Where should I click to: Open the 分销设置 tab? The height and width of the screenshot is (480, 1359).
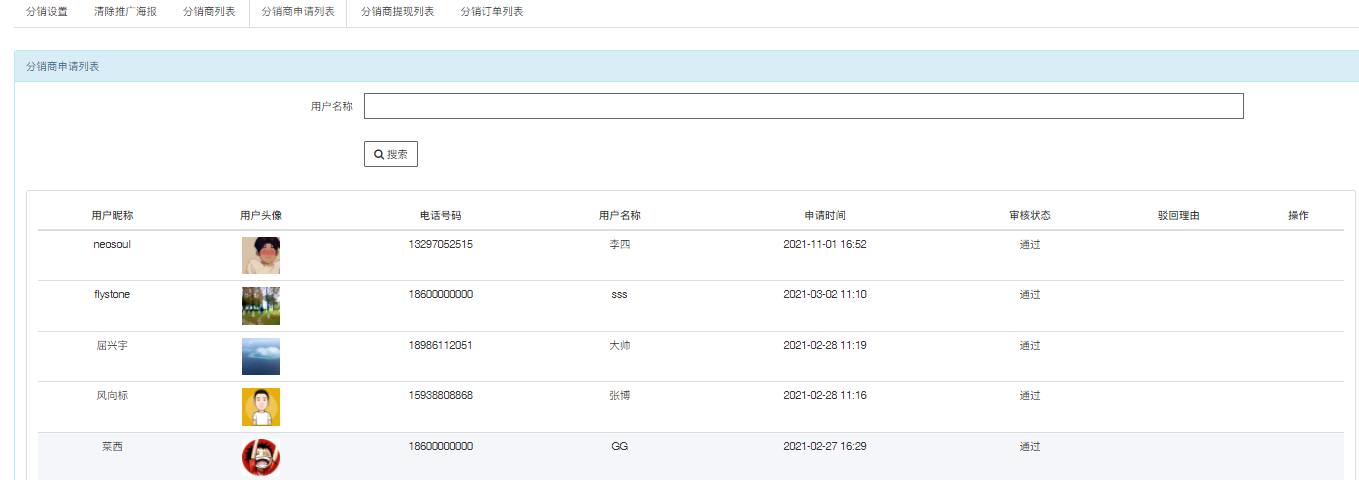47,12
